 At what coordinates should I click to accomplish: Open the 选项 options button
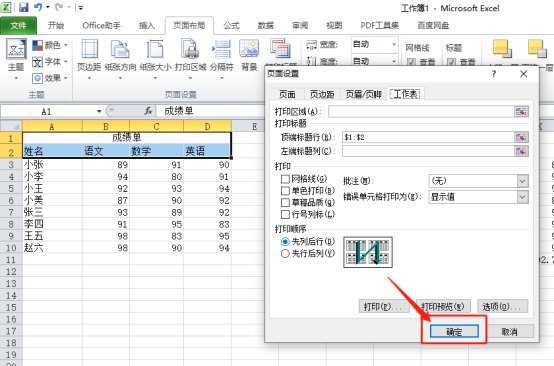(x=502, y=306)
